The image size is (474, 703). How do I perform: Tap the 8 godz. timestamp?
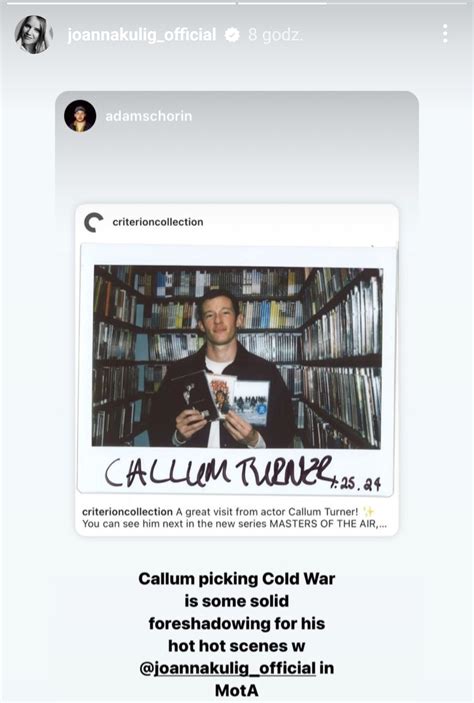(x=275, y=35)
